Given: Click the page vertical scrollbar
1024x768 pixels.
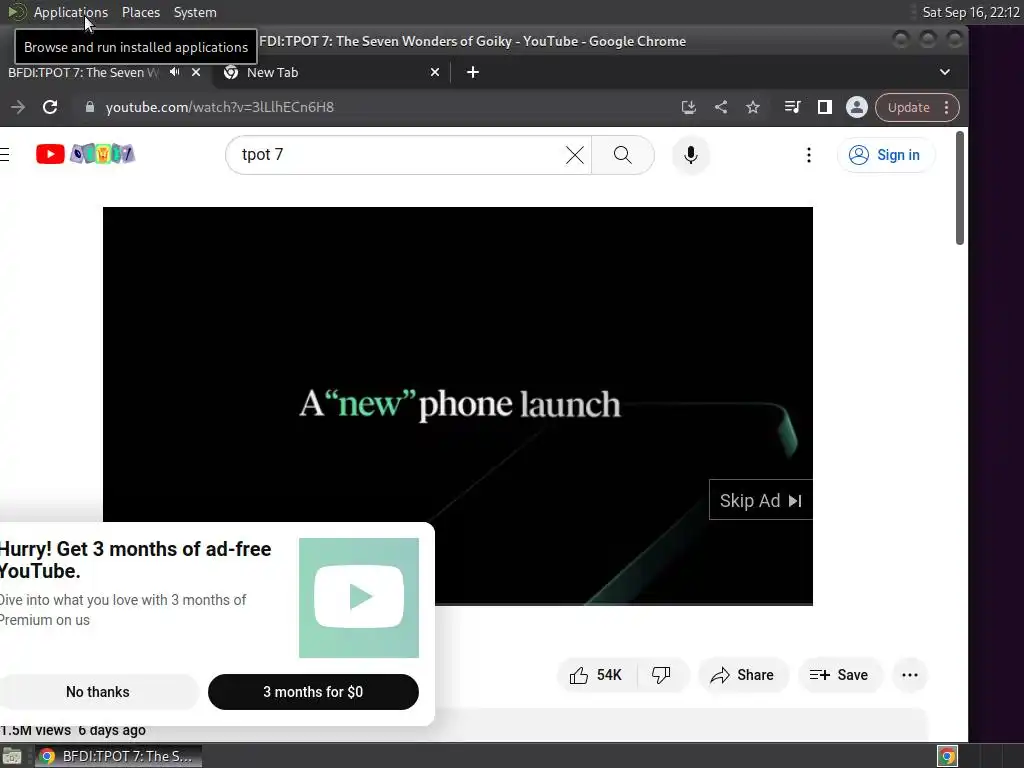Looking at the screenshot, I should click(959, 188).
